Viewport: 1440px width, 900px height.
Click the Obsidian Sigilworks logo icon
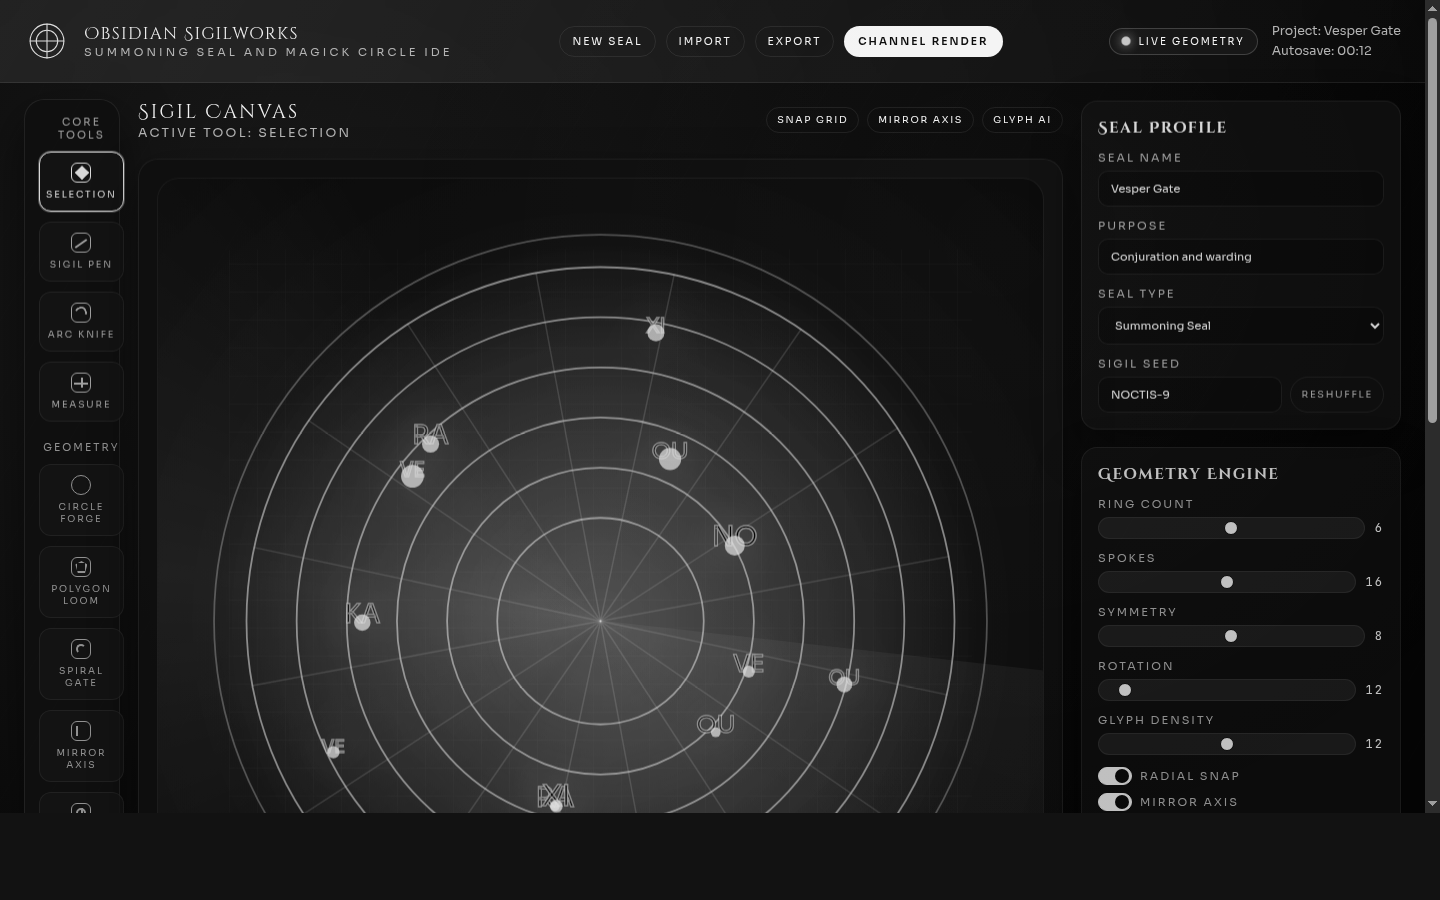coord(47,41)
